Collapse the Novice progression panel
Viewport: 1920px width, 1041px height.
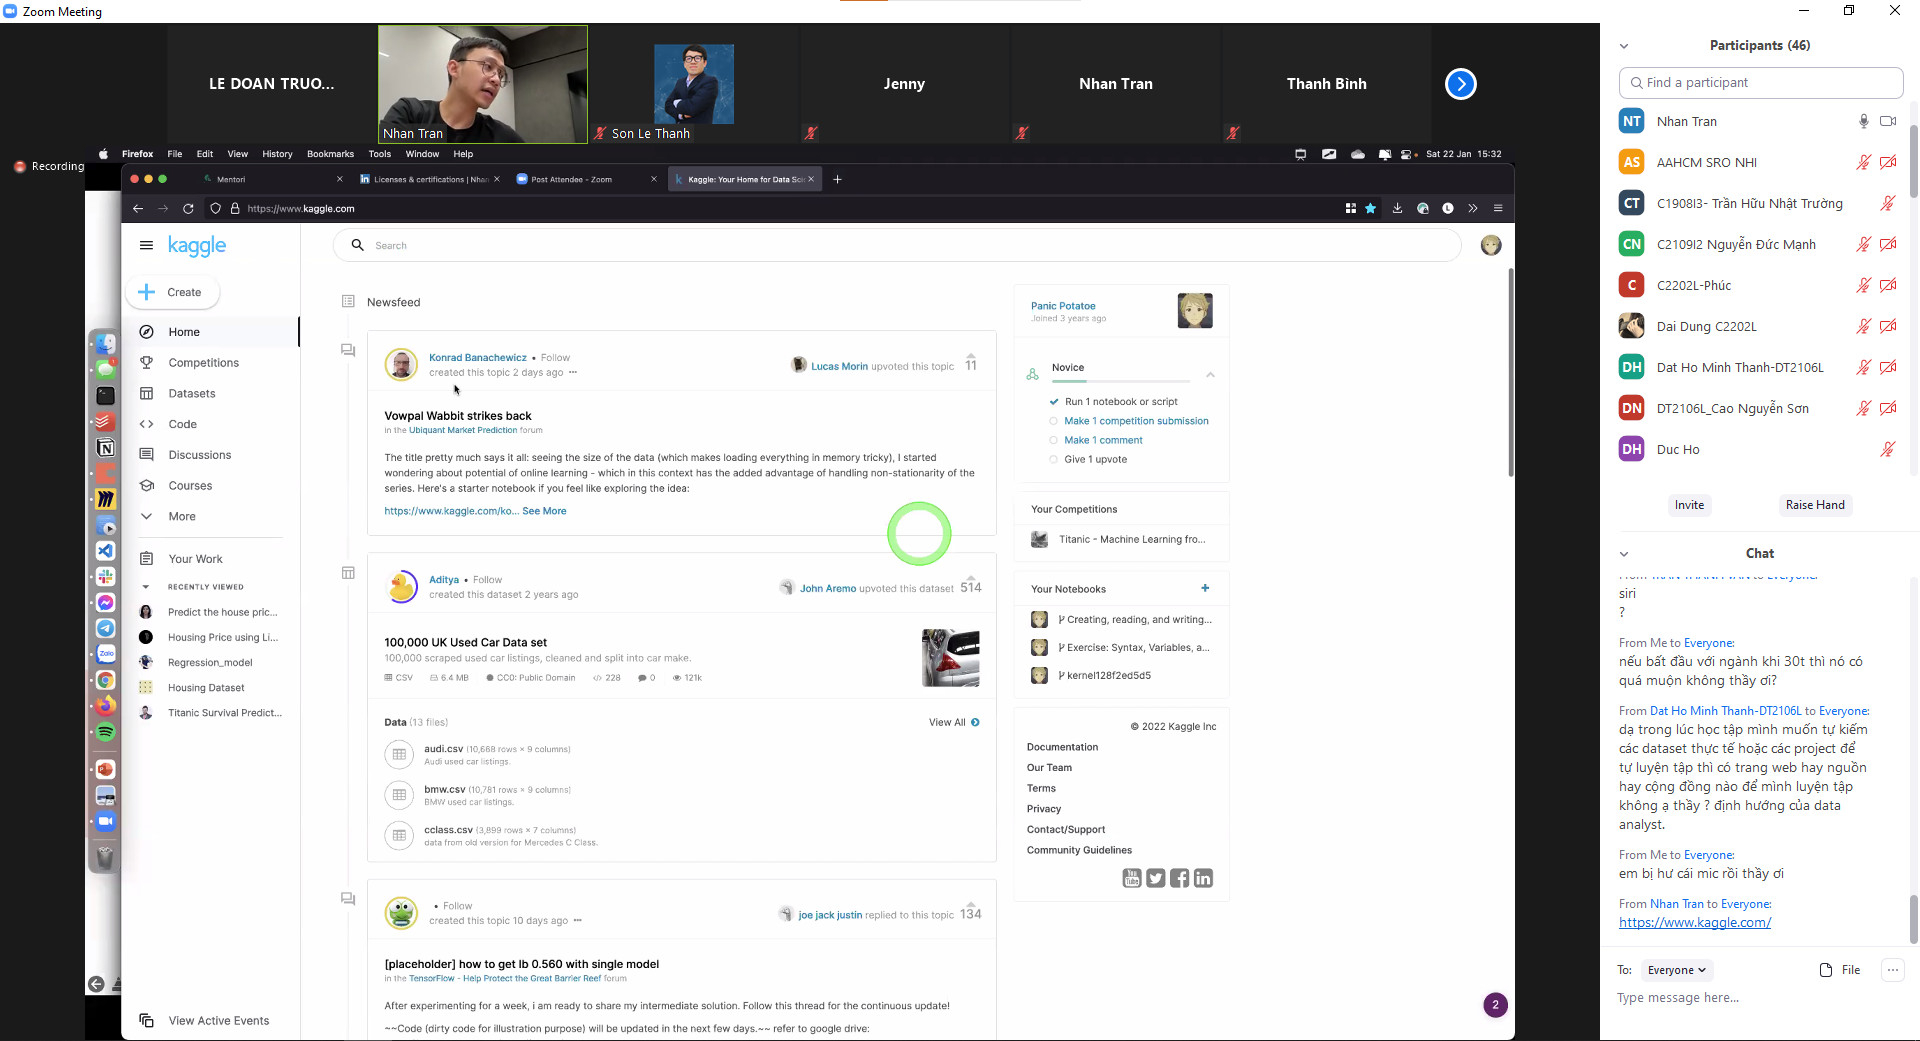(1210, 375)
